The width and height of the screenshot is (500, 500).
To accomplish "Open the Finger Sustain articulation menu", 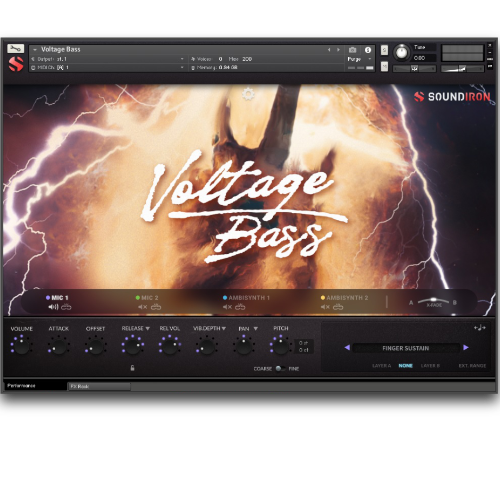I will 406,348.
